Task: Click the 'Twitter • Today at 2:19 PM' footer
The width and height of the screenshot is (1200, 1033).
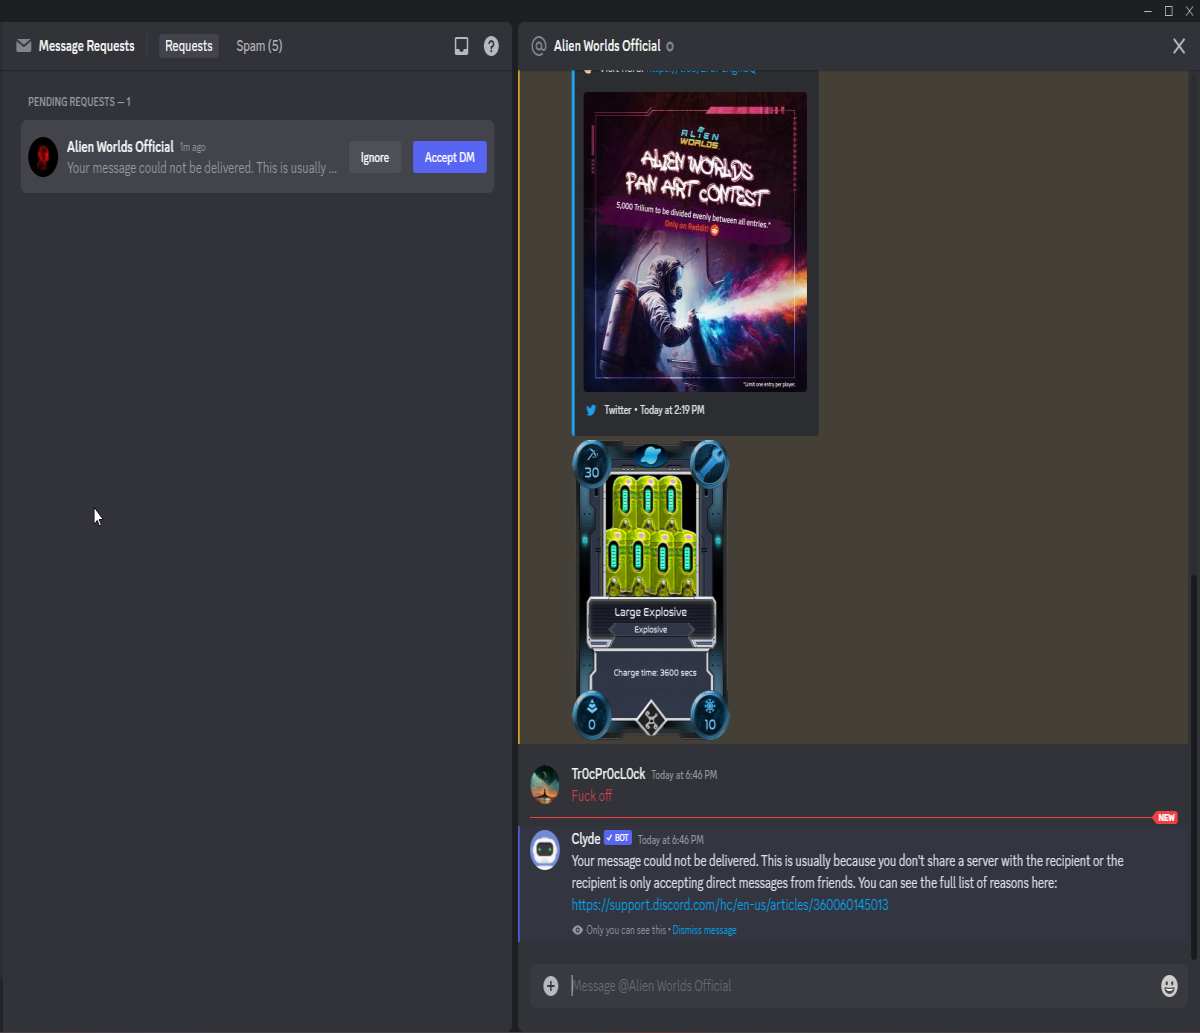Action: coord(654,410)
